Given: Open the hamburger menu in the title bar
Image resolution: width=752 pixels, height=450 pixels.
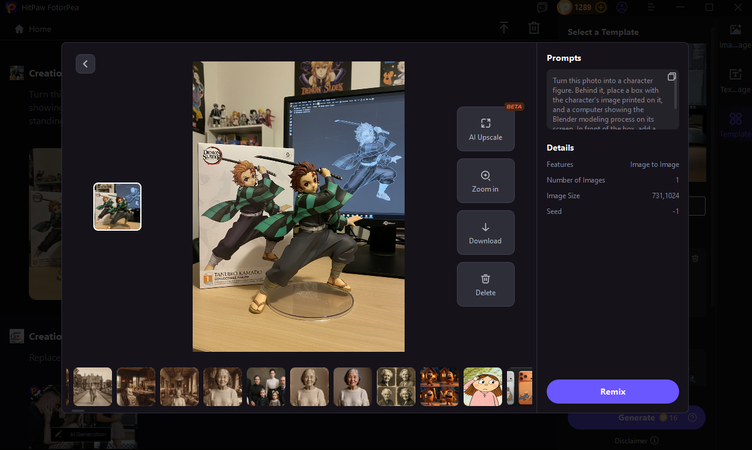Looking at the screenshot, I should point(651,7).
